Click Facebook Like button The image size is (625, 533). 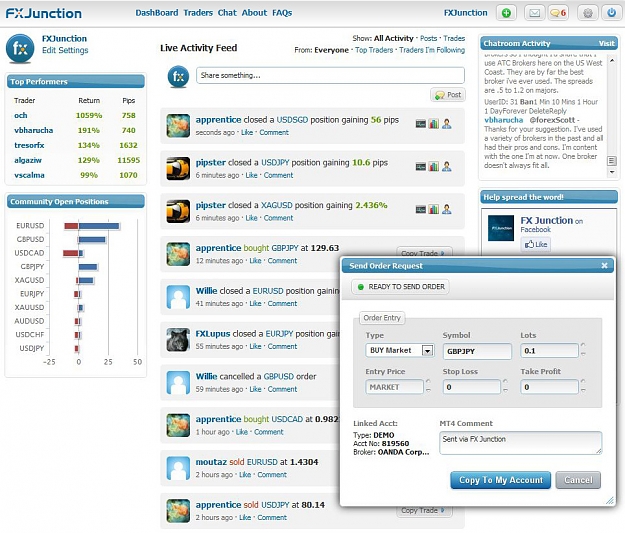pos(536,244)
